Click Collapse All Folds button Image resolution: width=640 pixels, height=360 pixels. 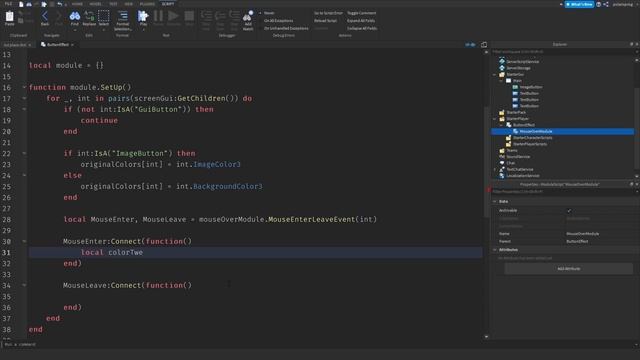pos(362,28)
